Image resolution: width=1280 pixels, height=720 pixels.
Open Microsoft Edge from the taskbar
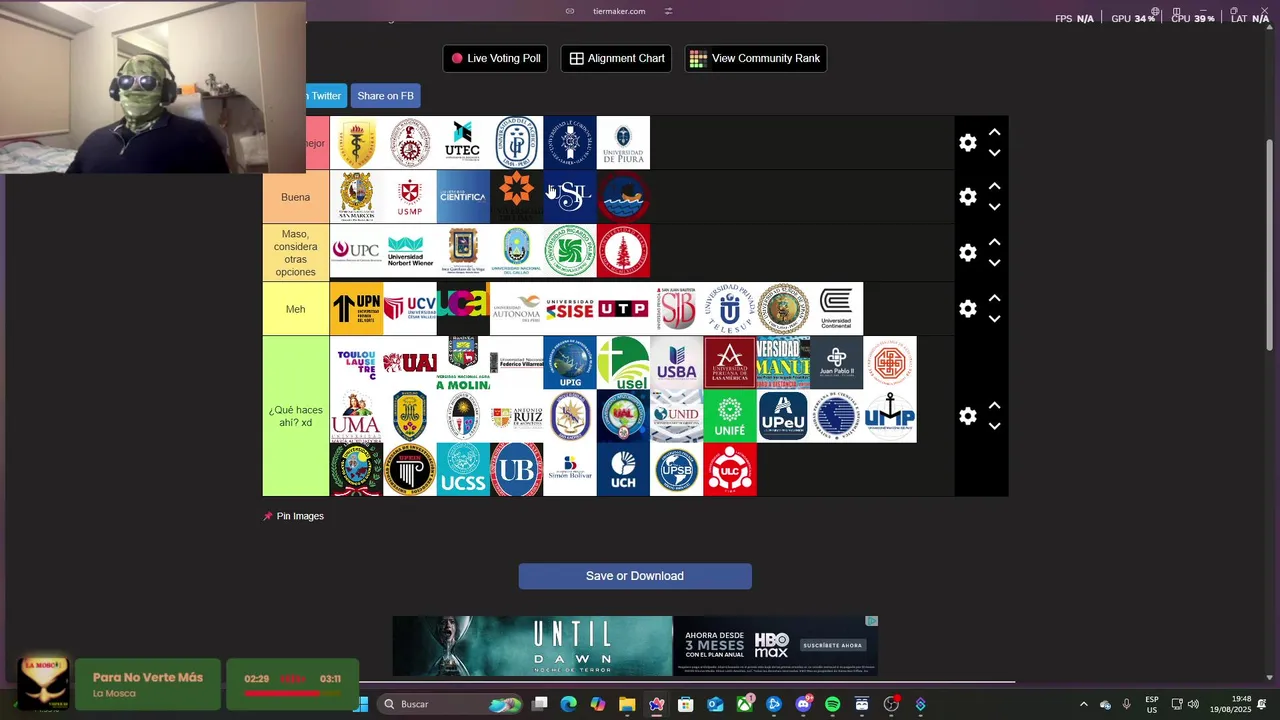pyautogui.click(x=568, y=704)
